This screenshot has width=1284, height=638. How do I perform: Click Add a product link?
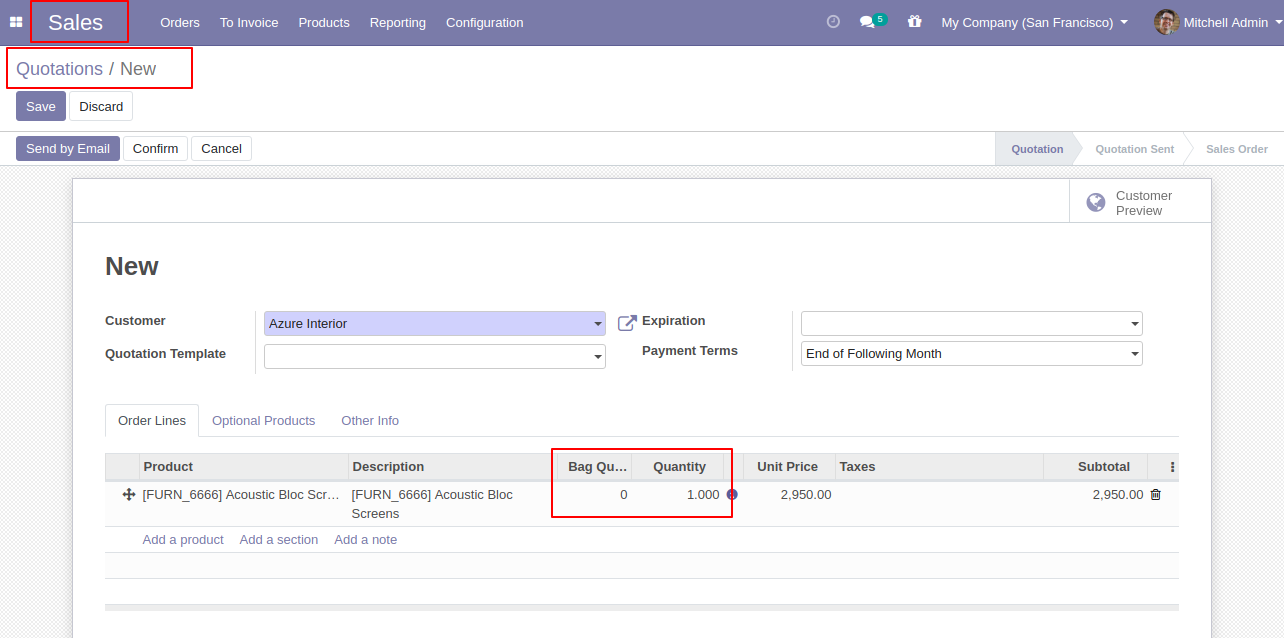[183, 540]
